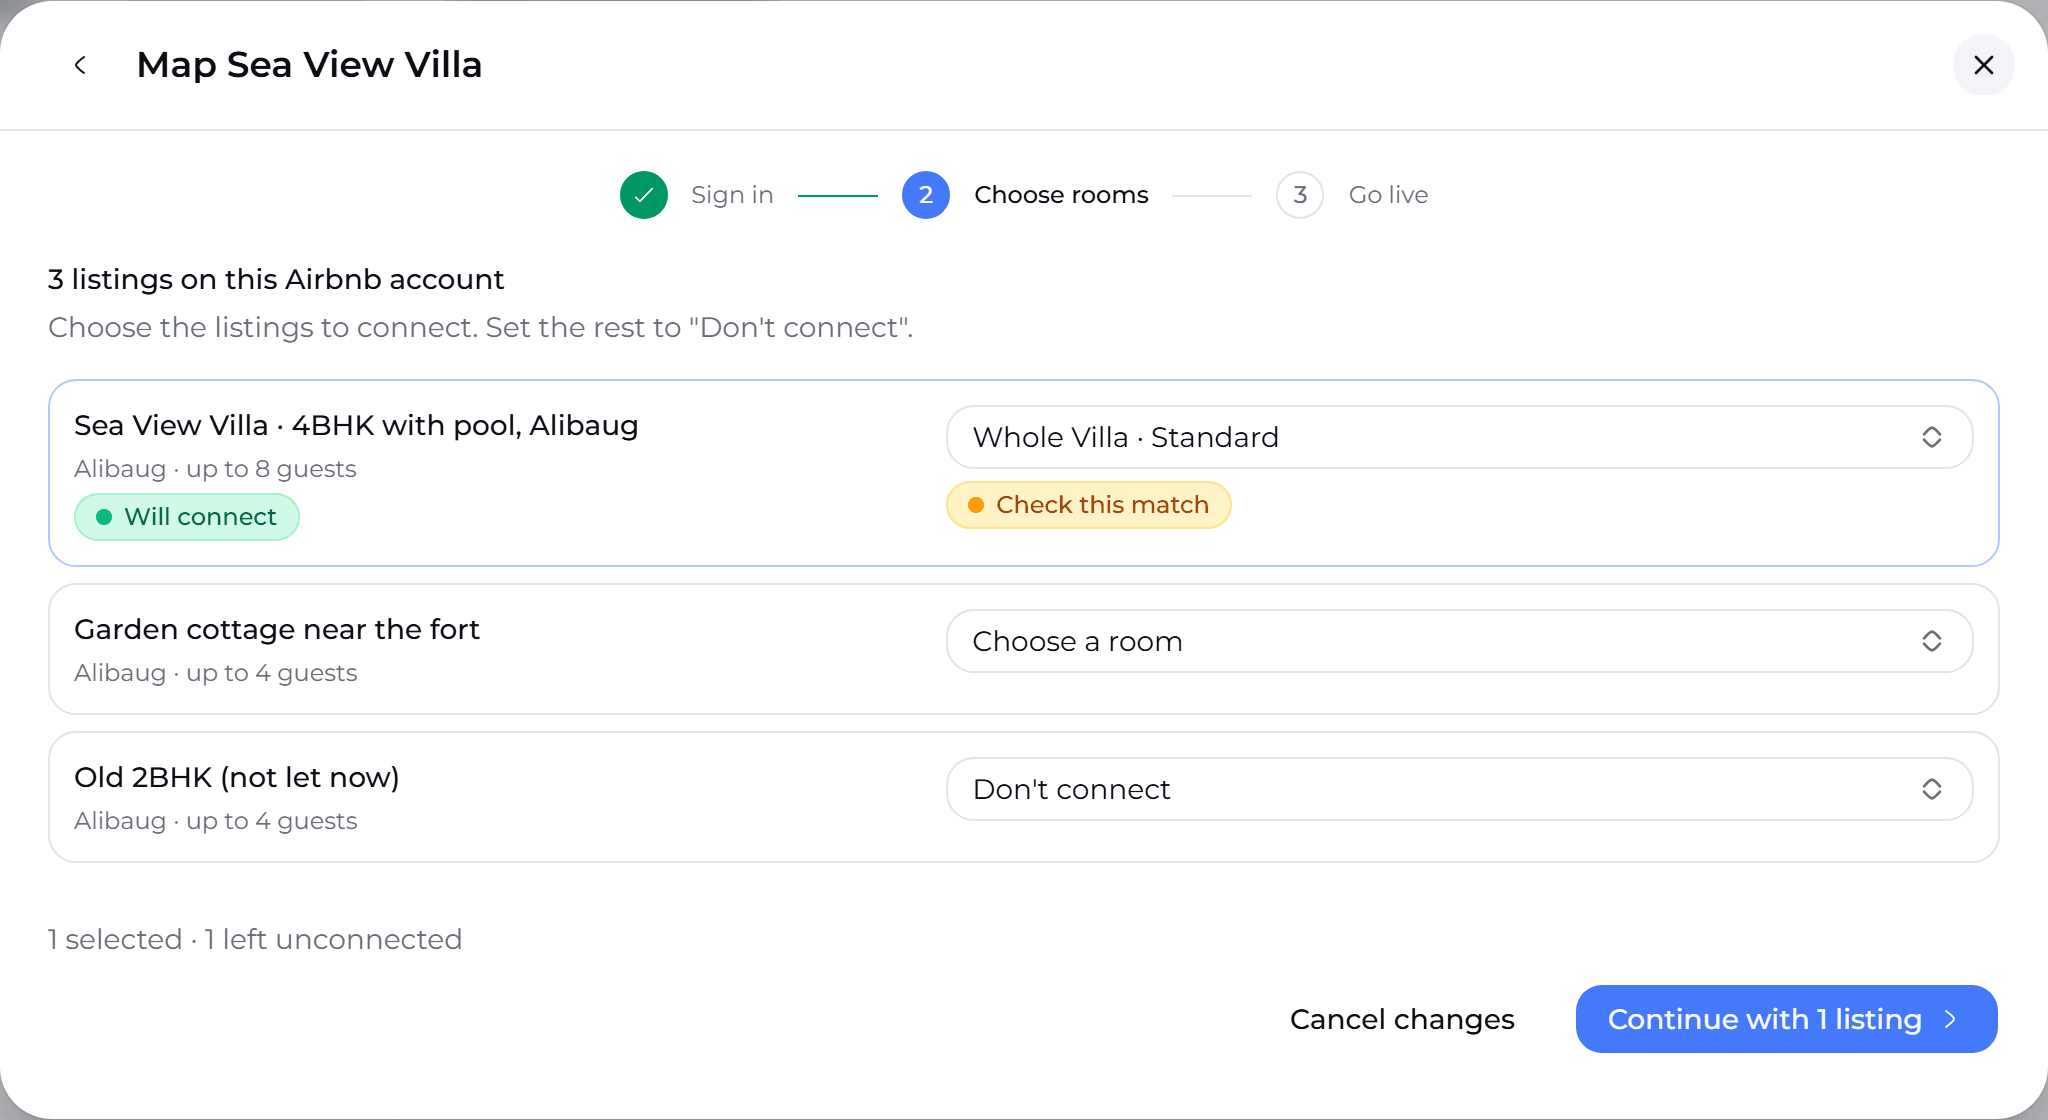Select the Old 2BHK (not let now) title
Viewport: 2048px width, 1120px height.
point(237,777)
